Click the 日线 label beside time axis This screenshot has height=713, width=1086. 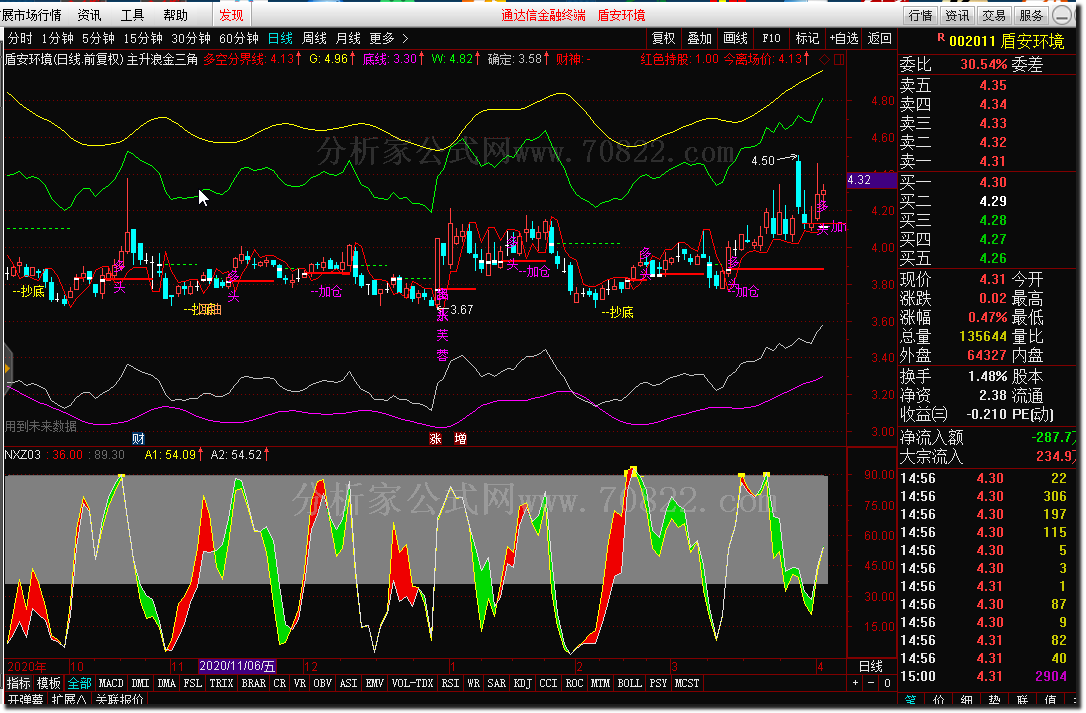click(871, 666)
